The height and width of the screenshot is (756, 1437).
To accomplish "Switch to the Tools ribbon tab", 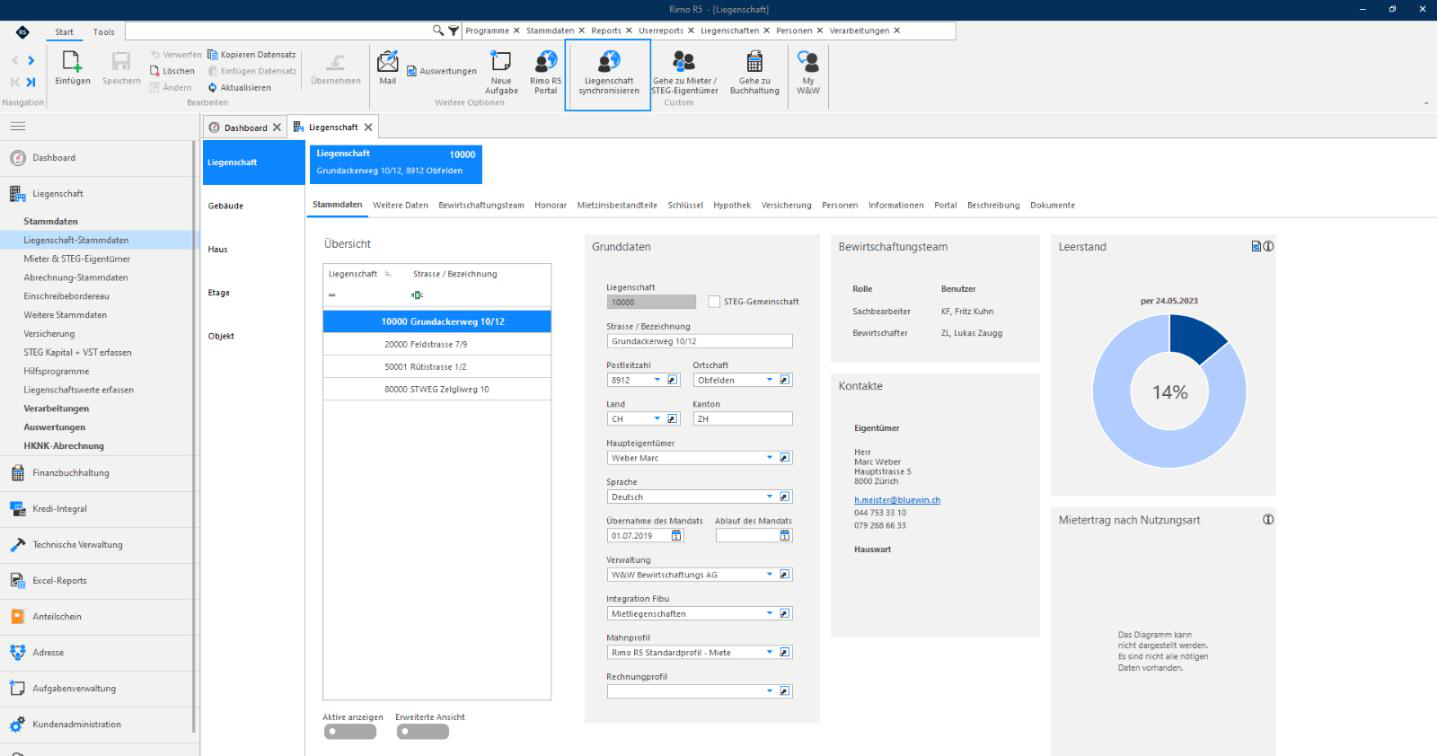I will tap(104, 31).
